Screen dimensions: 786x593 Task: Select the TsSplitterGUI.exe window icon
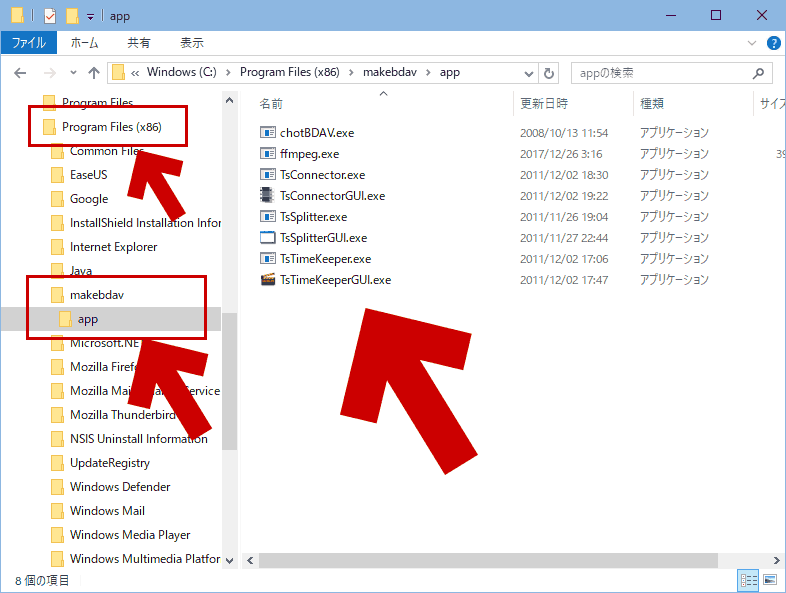pyautogui.click(x=268, y=238)
